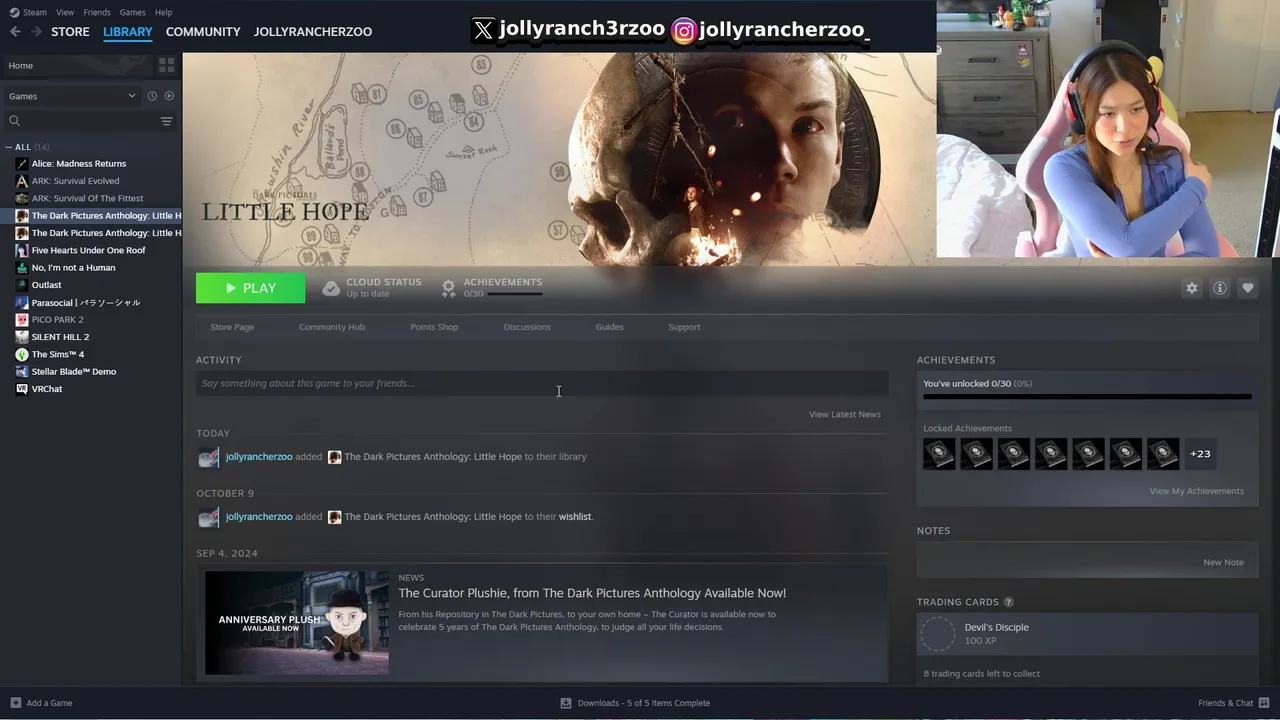Image resolution: width=1280 pixels, height=720 pixels.
Task: Go forward with the right arrow
Action: click(36, 32)
